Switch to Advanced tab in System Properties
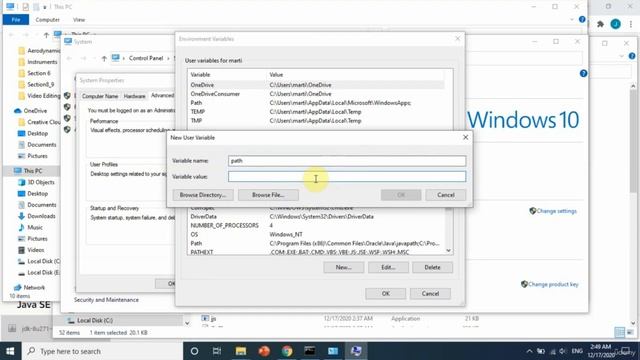640x360 pixels. click(x=162, y=96)
